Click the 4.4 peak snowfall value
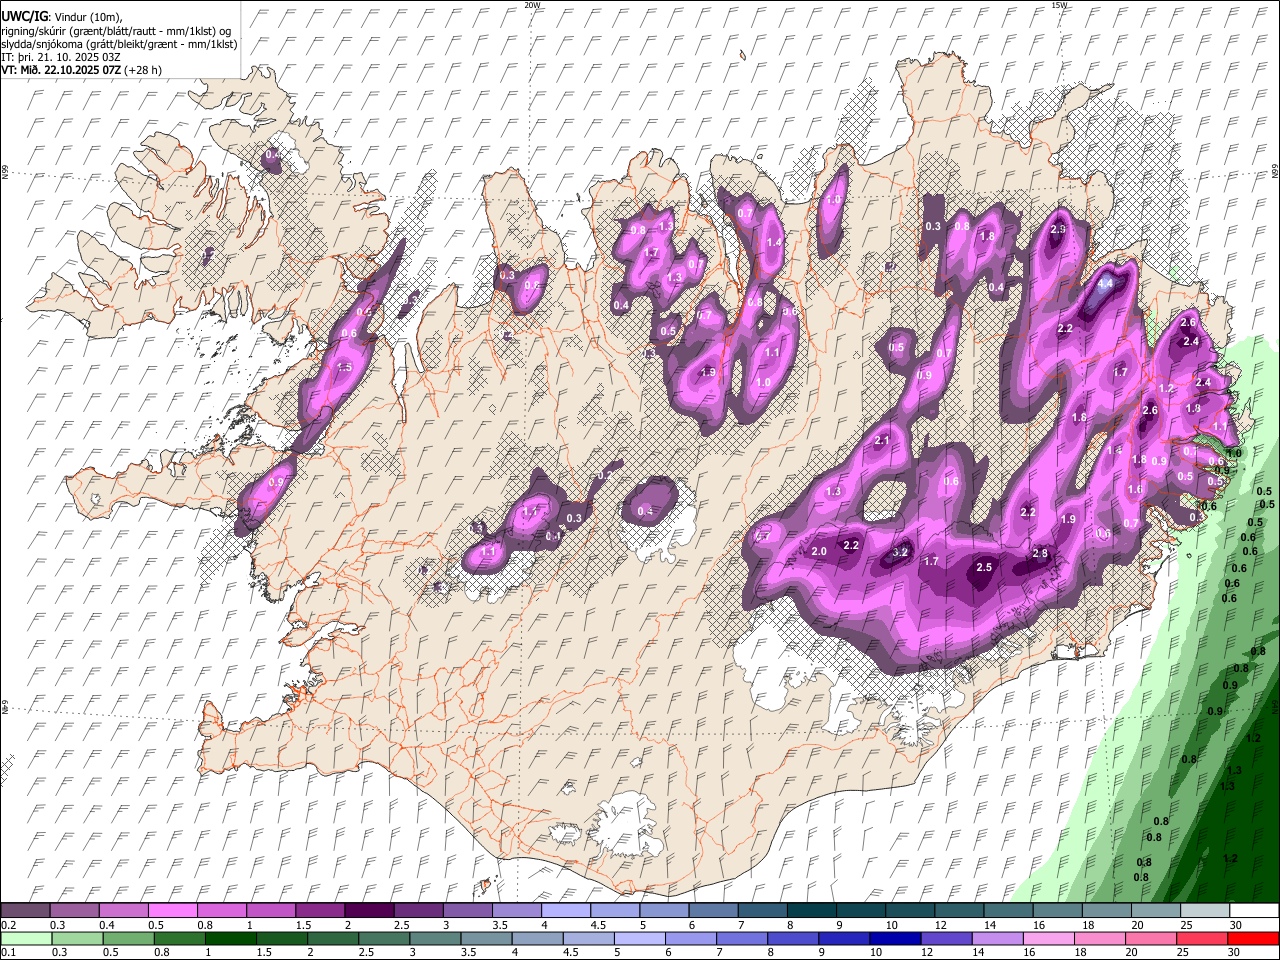Screen dimensions: 1280x960 tap(1105, 284)
